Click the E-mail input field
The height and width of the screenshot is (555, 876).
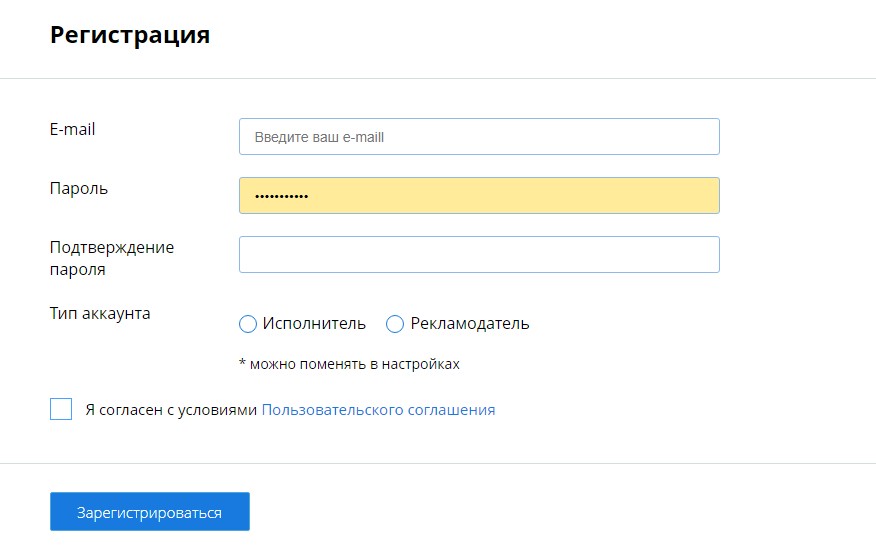(x=479, y=137)
